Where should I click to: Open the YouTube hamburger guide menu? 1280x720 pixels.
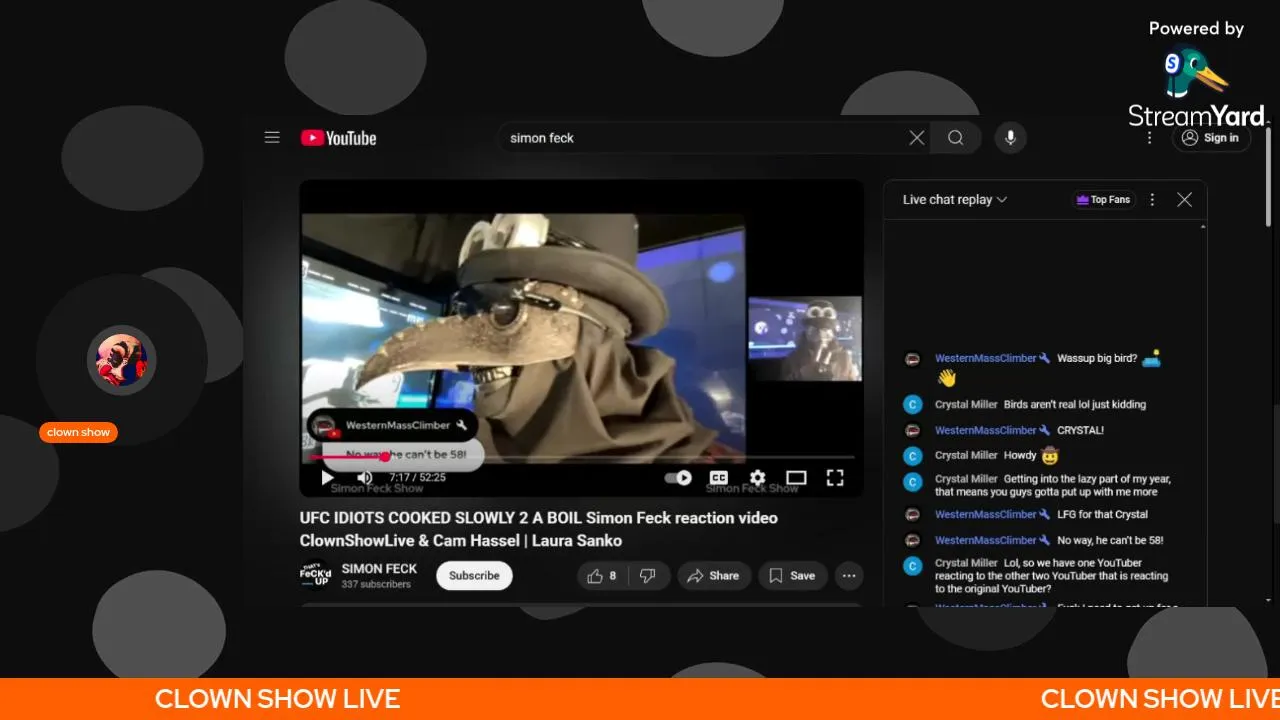pos(272,138)
